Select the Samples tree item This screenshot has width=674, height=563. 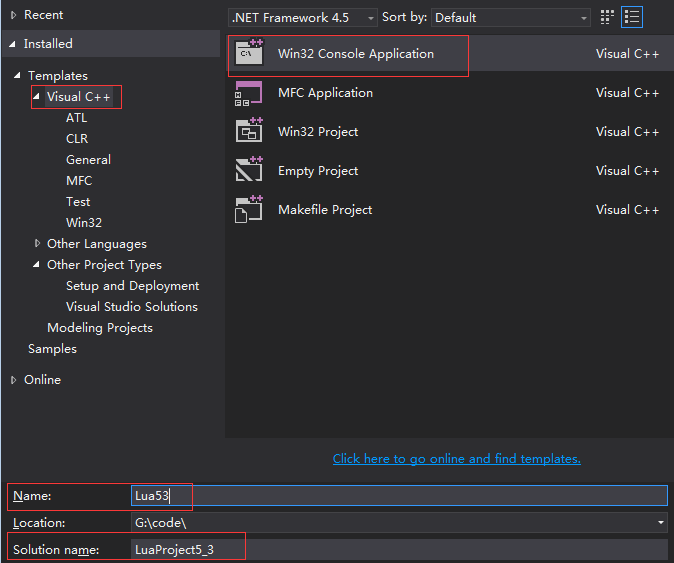click(x=52, y=349)
